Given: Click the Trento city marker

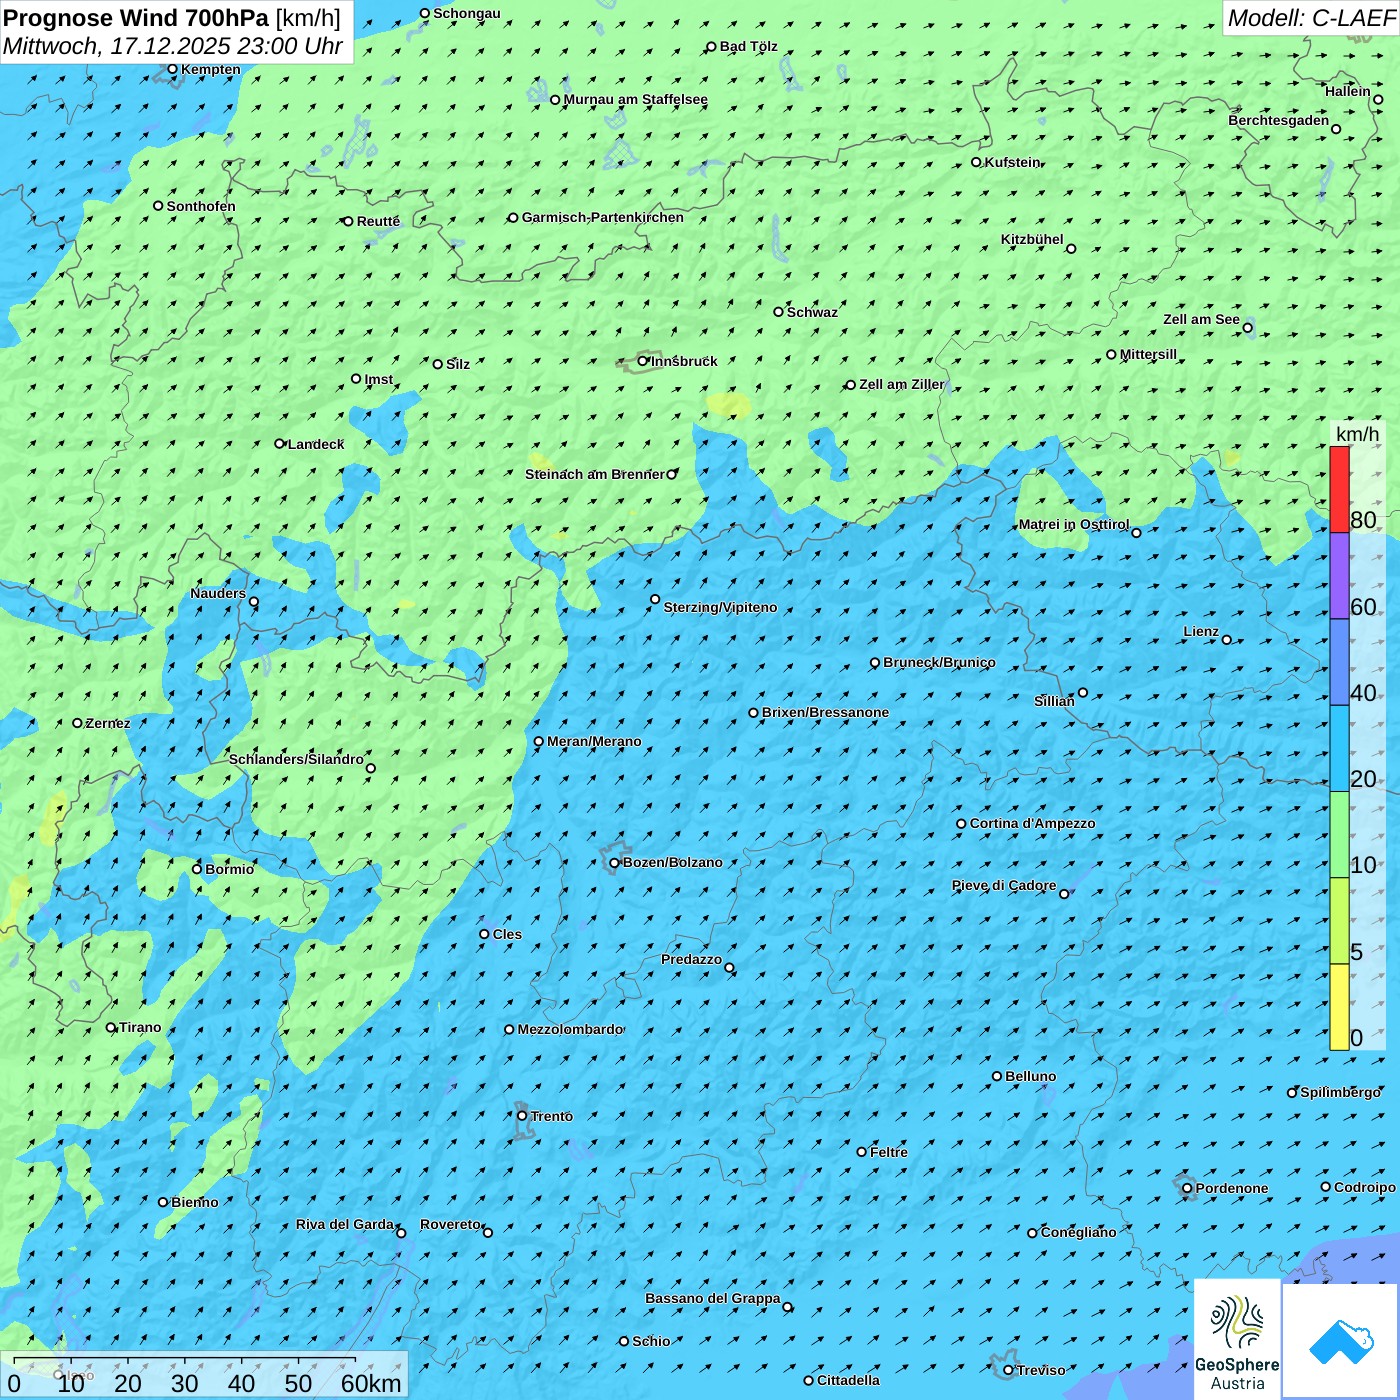Looking at the screenshot, I should [x=522, y=1116].
